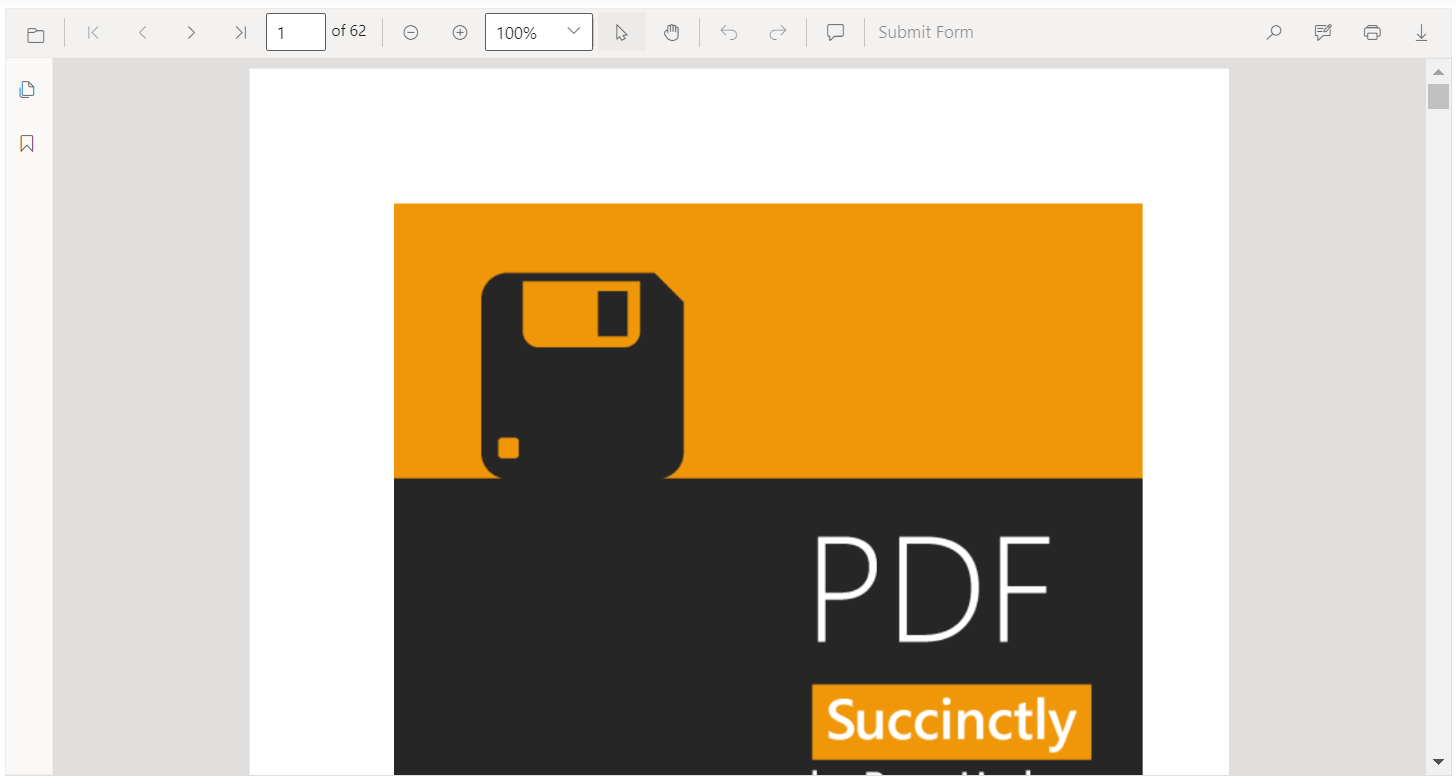Screen dimensions: 1456x783
Task: Add a comment with the speech bubble icon
Action: tap(836, 33)
